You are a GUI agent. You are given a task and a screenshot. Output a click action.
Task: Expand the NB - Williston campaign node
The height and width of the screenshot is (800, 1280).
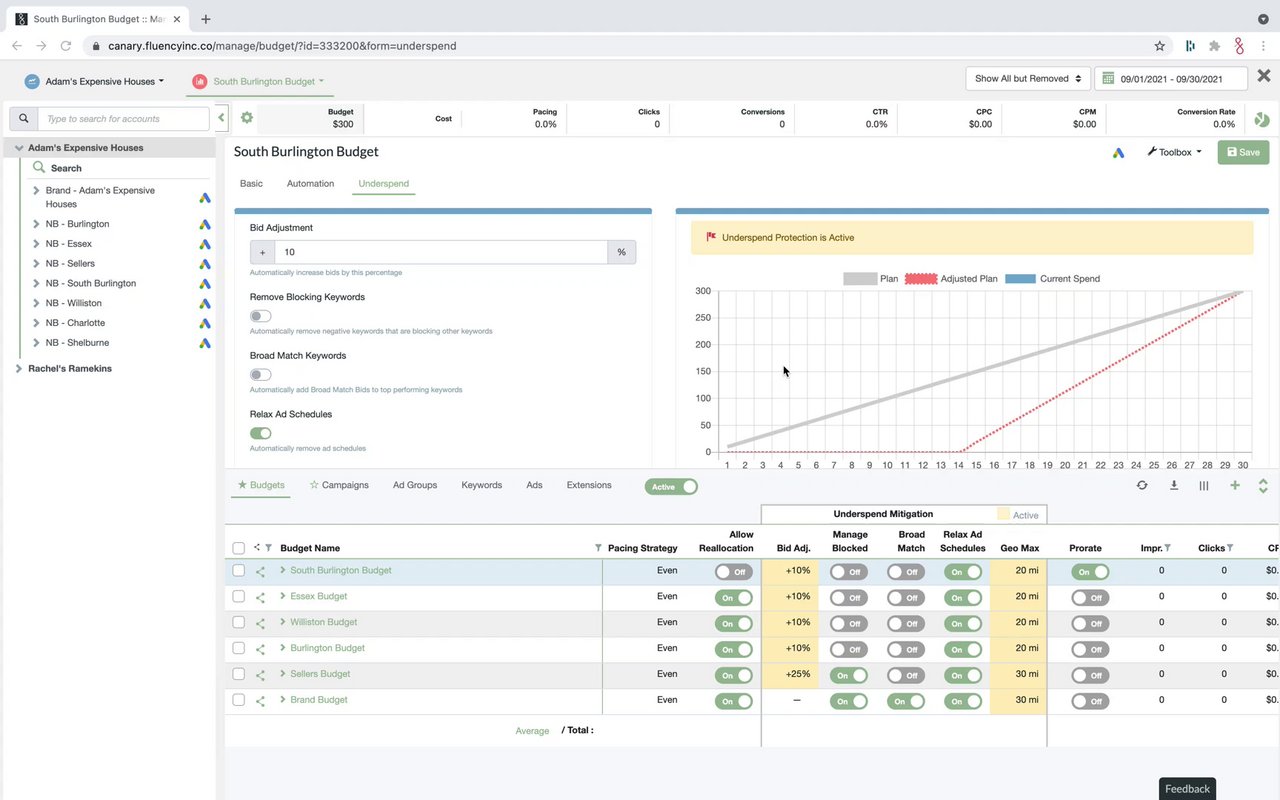(x=37, y=303)
